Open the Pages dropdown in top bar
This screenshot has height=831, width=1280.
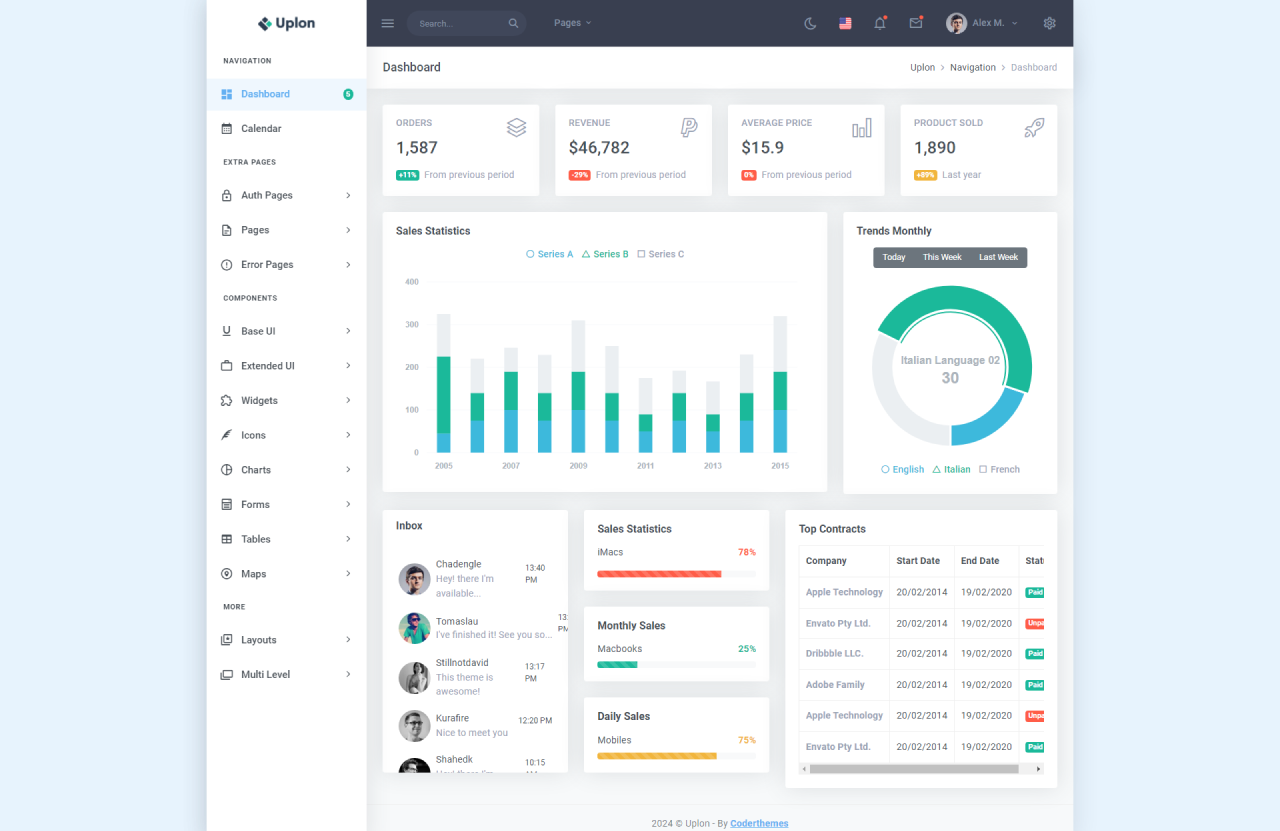573,23
